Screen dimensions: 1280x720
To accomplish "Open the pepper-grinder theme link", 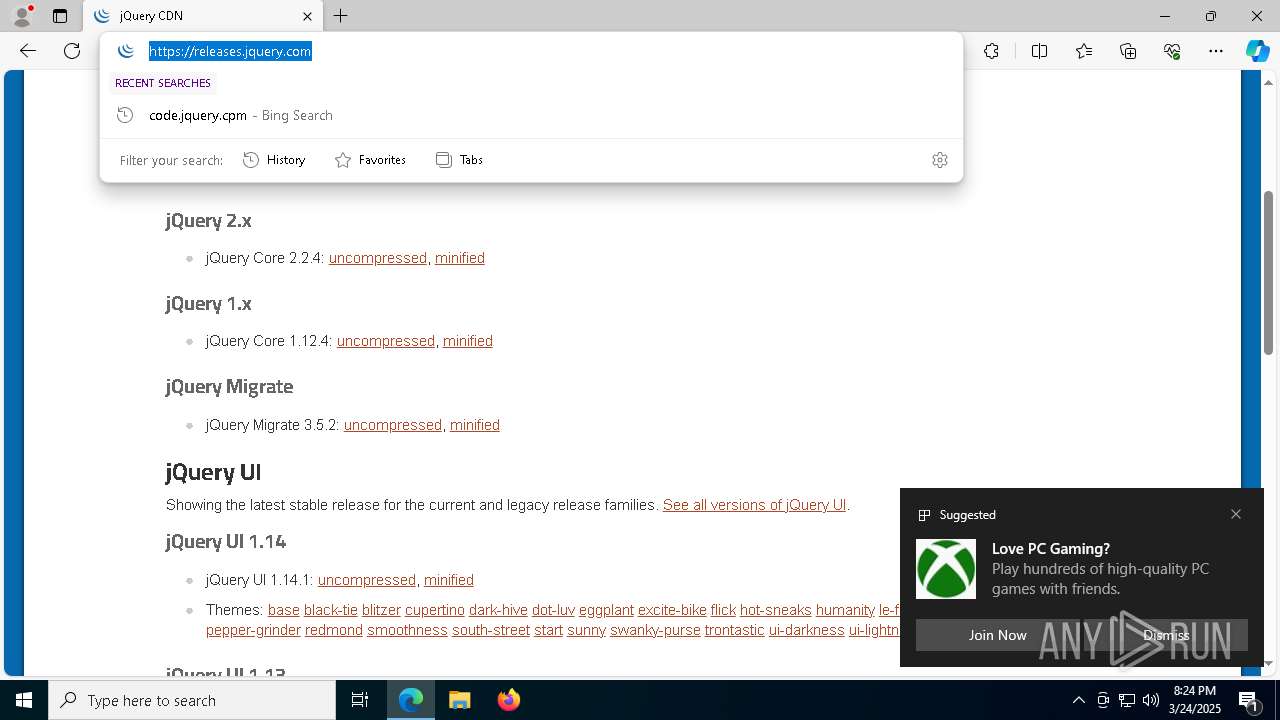I will click(x=253, y=630).
